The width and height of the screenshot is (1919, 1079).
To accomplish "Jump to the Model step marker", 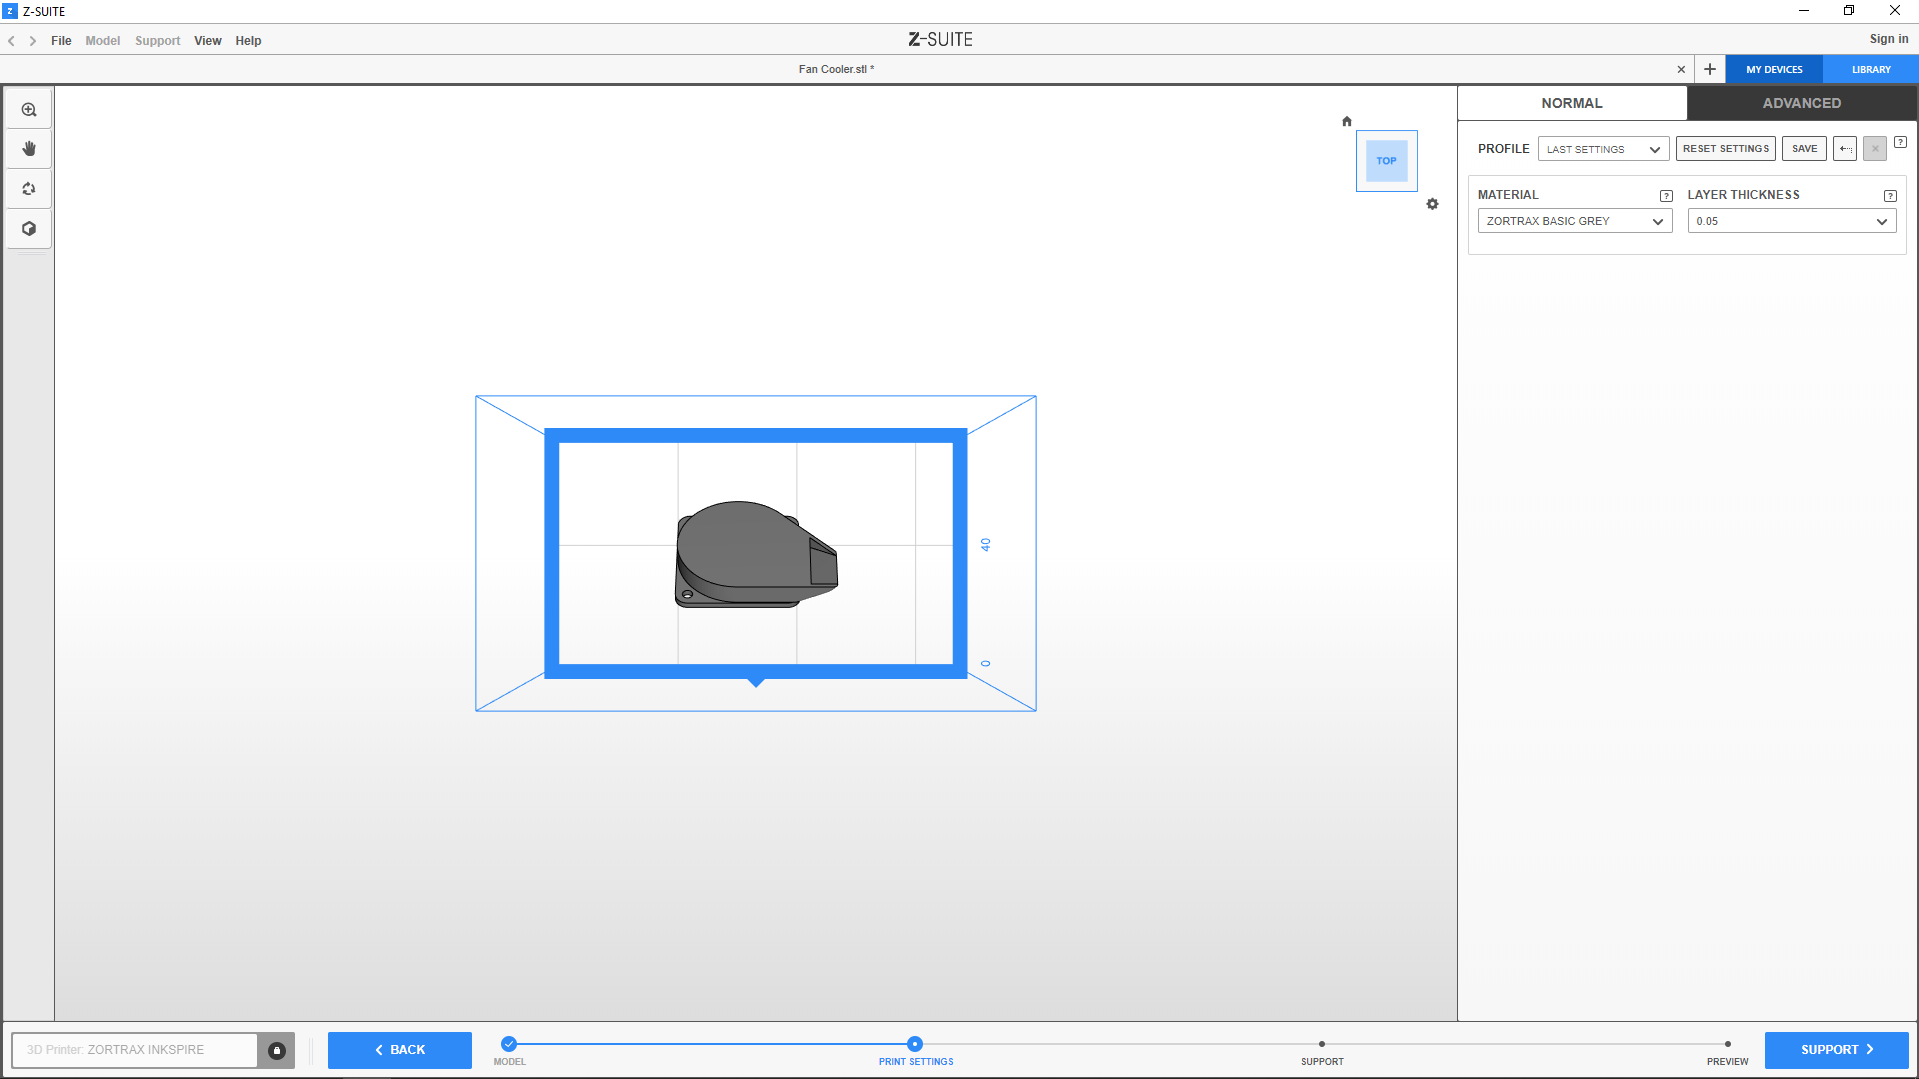I will click(509, 1044).
